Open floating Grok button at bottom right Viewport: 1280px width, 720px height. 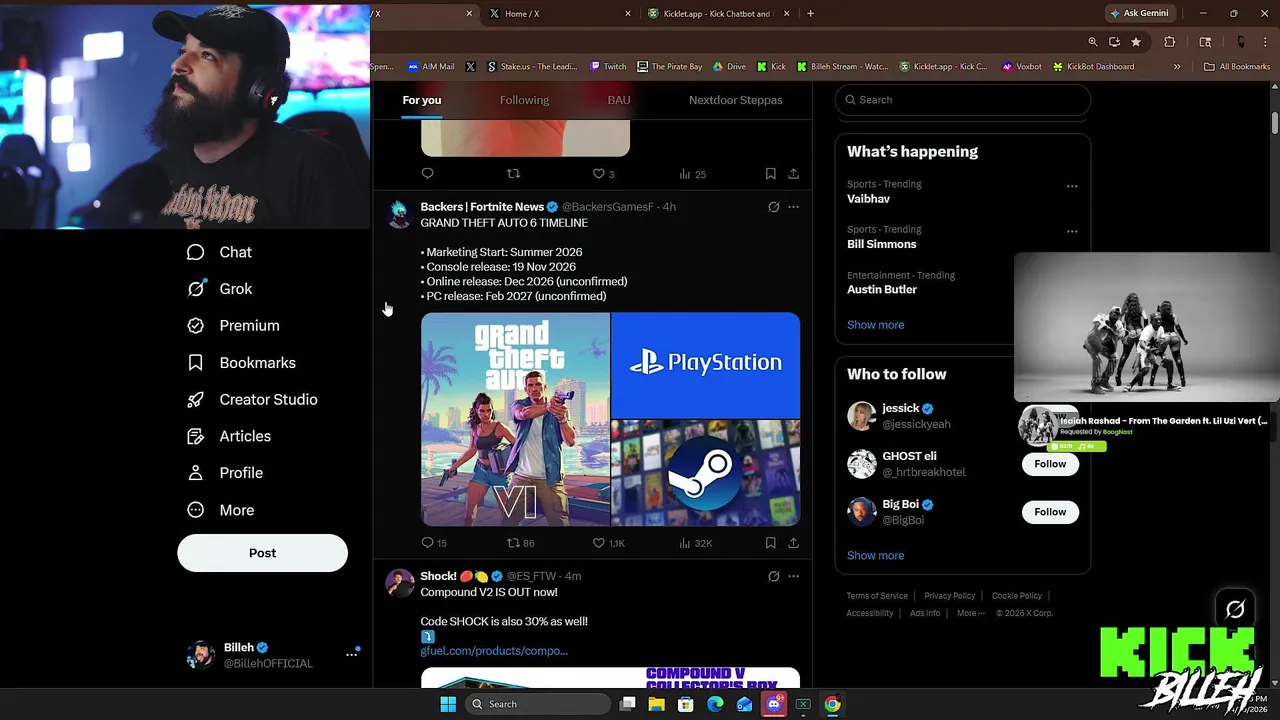[x=1235, y=609]
